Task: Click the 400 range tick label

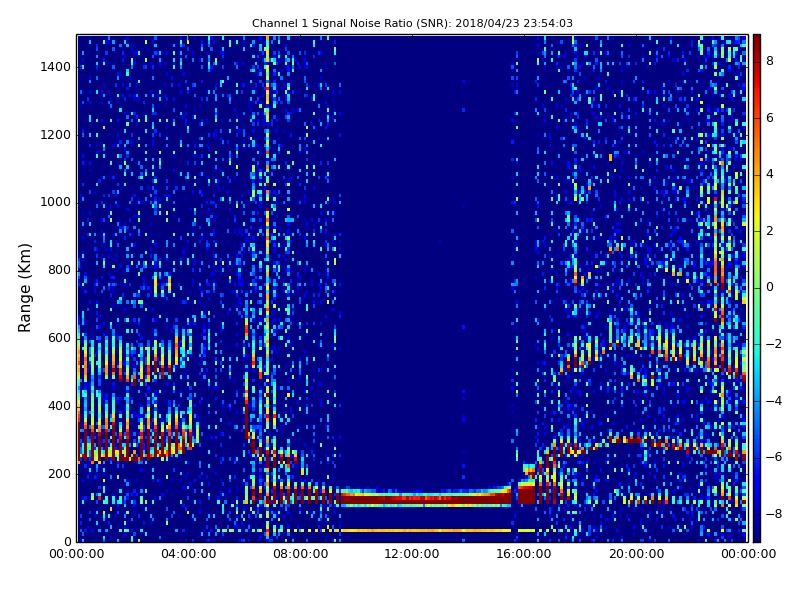Action: [x=59, y=406]
